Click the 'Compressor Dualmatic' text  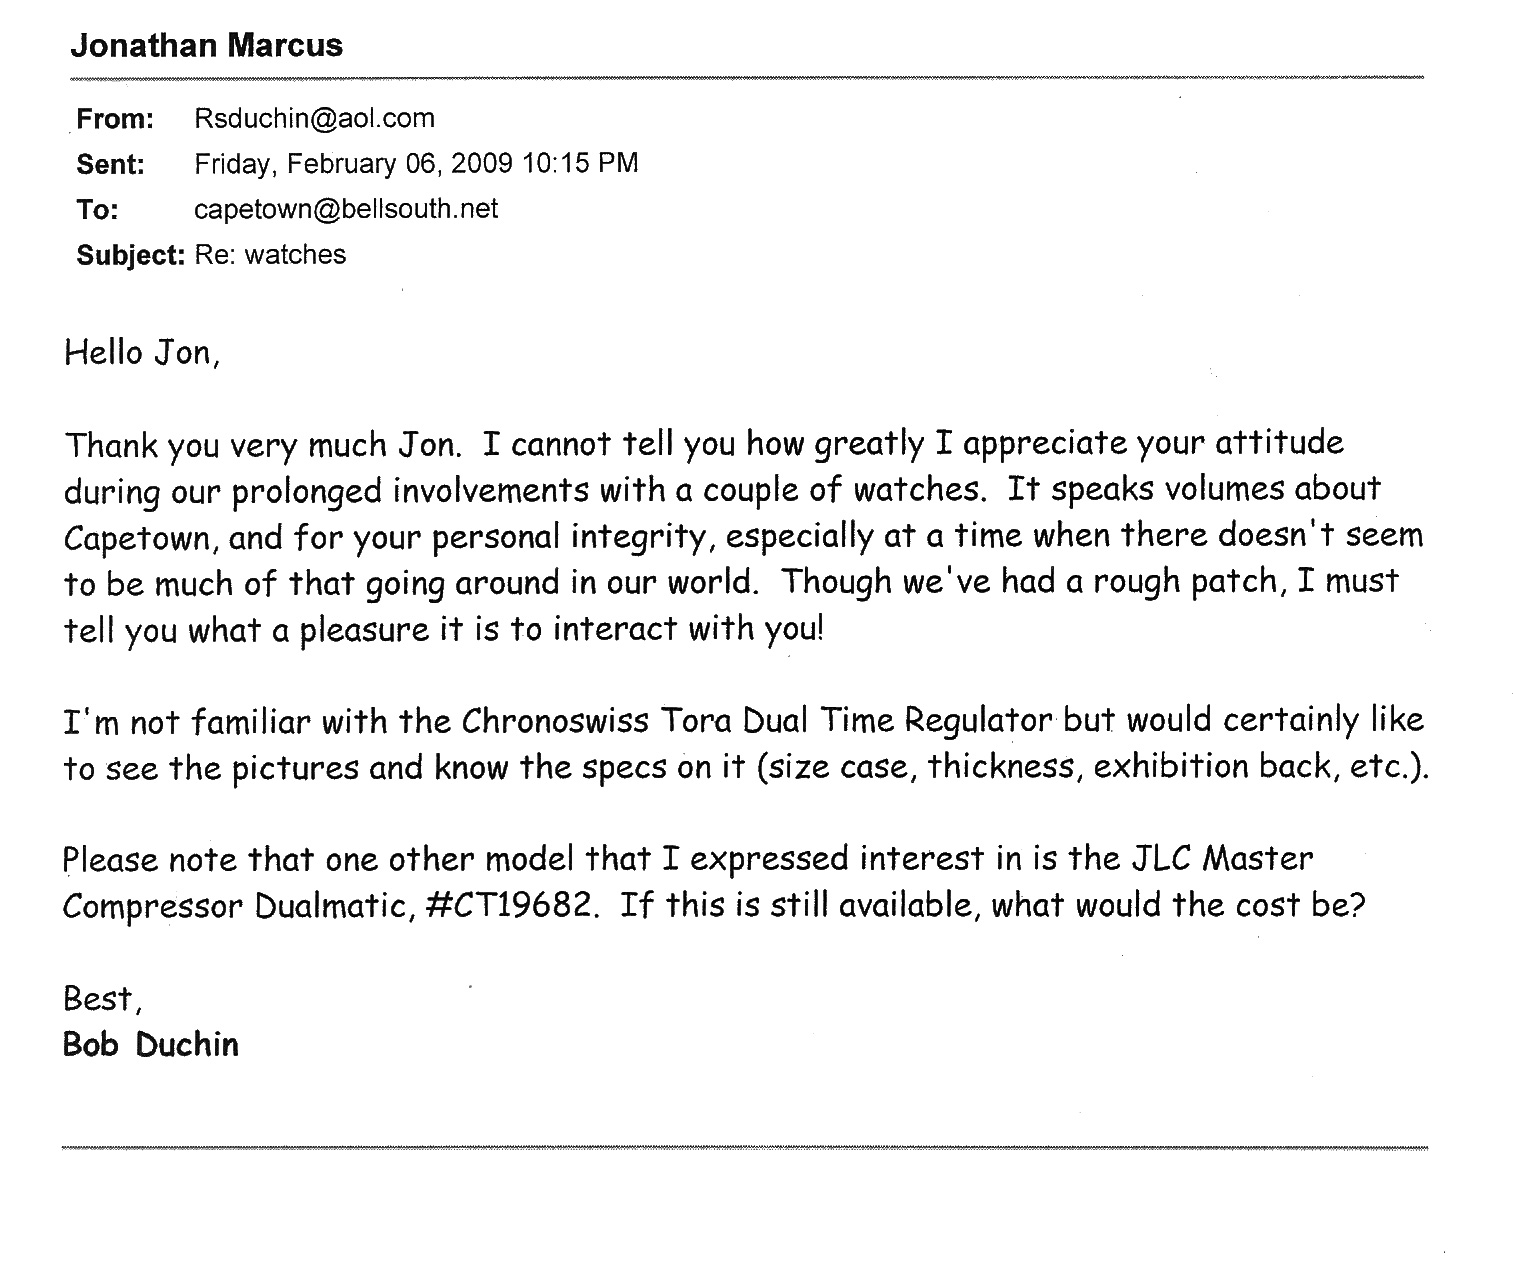point(234,905)
